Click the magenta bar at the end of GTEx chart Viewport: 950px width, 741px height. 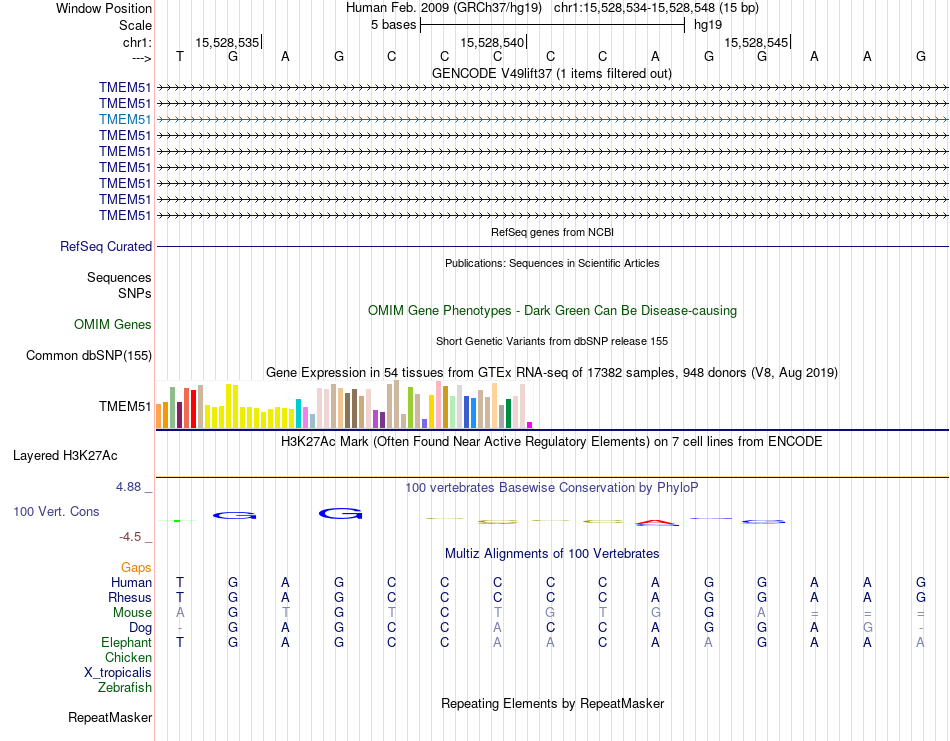pyautogui.click(x=530, y=425)
